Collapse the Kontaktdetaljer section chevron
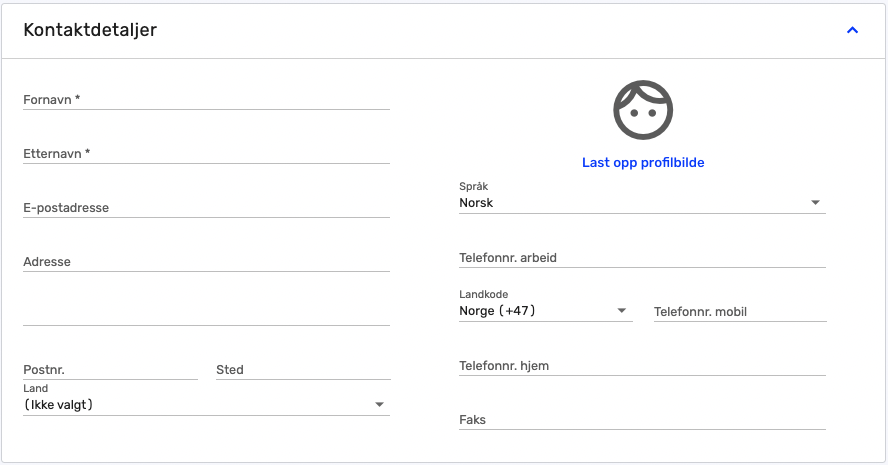The width and height of the screenshot is (888, 465). pos(852,30)
